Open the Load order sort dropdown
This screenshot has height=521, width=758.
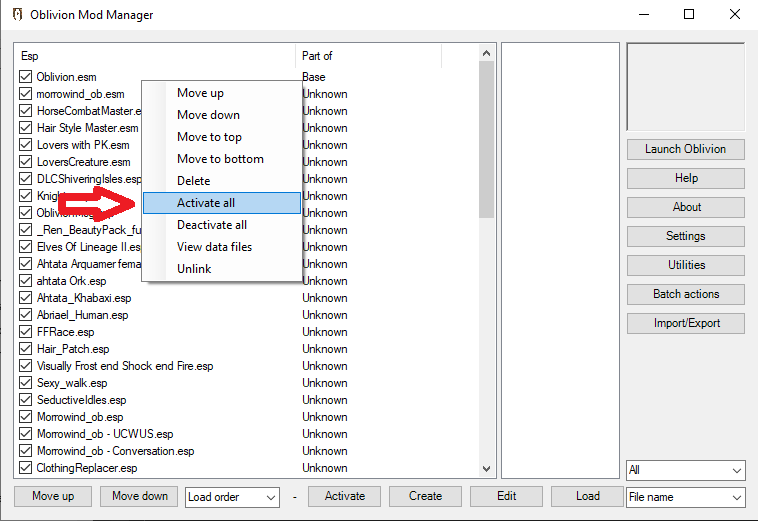click(x=232, y=497)
